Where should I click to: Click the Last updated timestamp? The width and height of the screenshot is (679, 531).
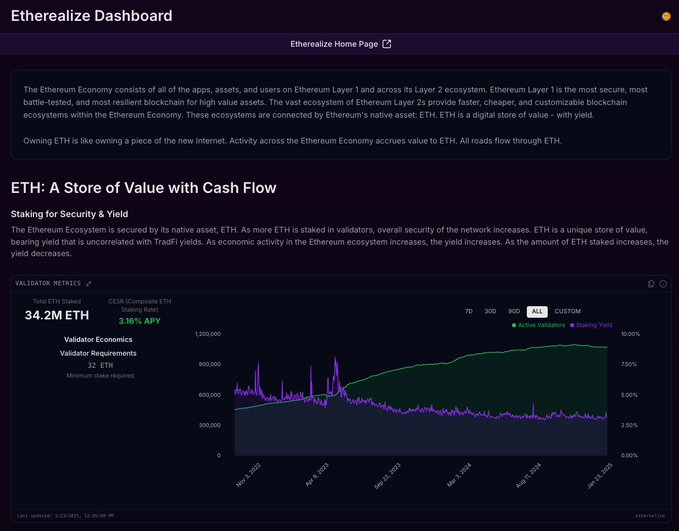pyautogui.click(x=65, y=516)
